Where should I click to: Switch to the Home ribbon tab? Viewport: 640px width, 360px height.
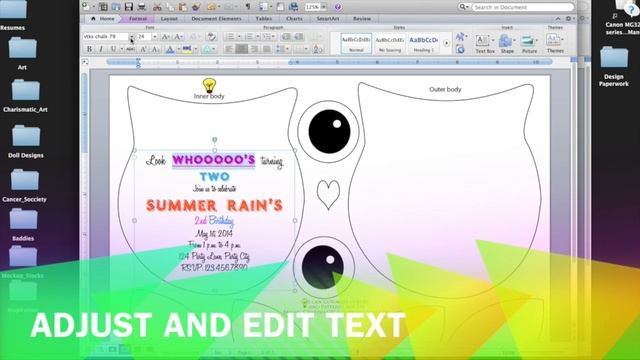[103, 19]
